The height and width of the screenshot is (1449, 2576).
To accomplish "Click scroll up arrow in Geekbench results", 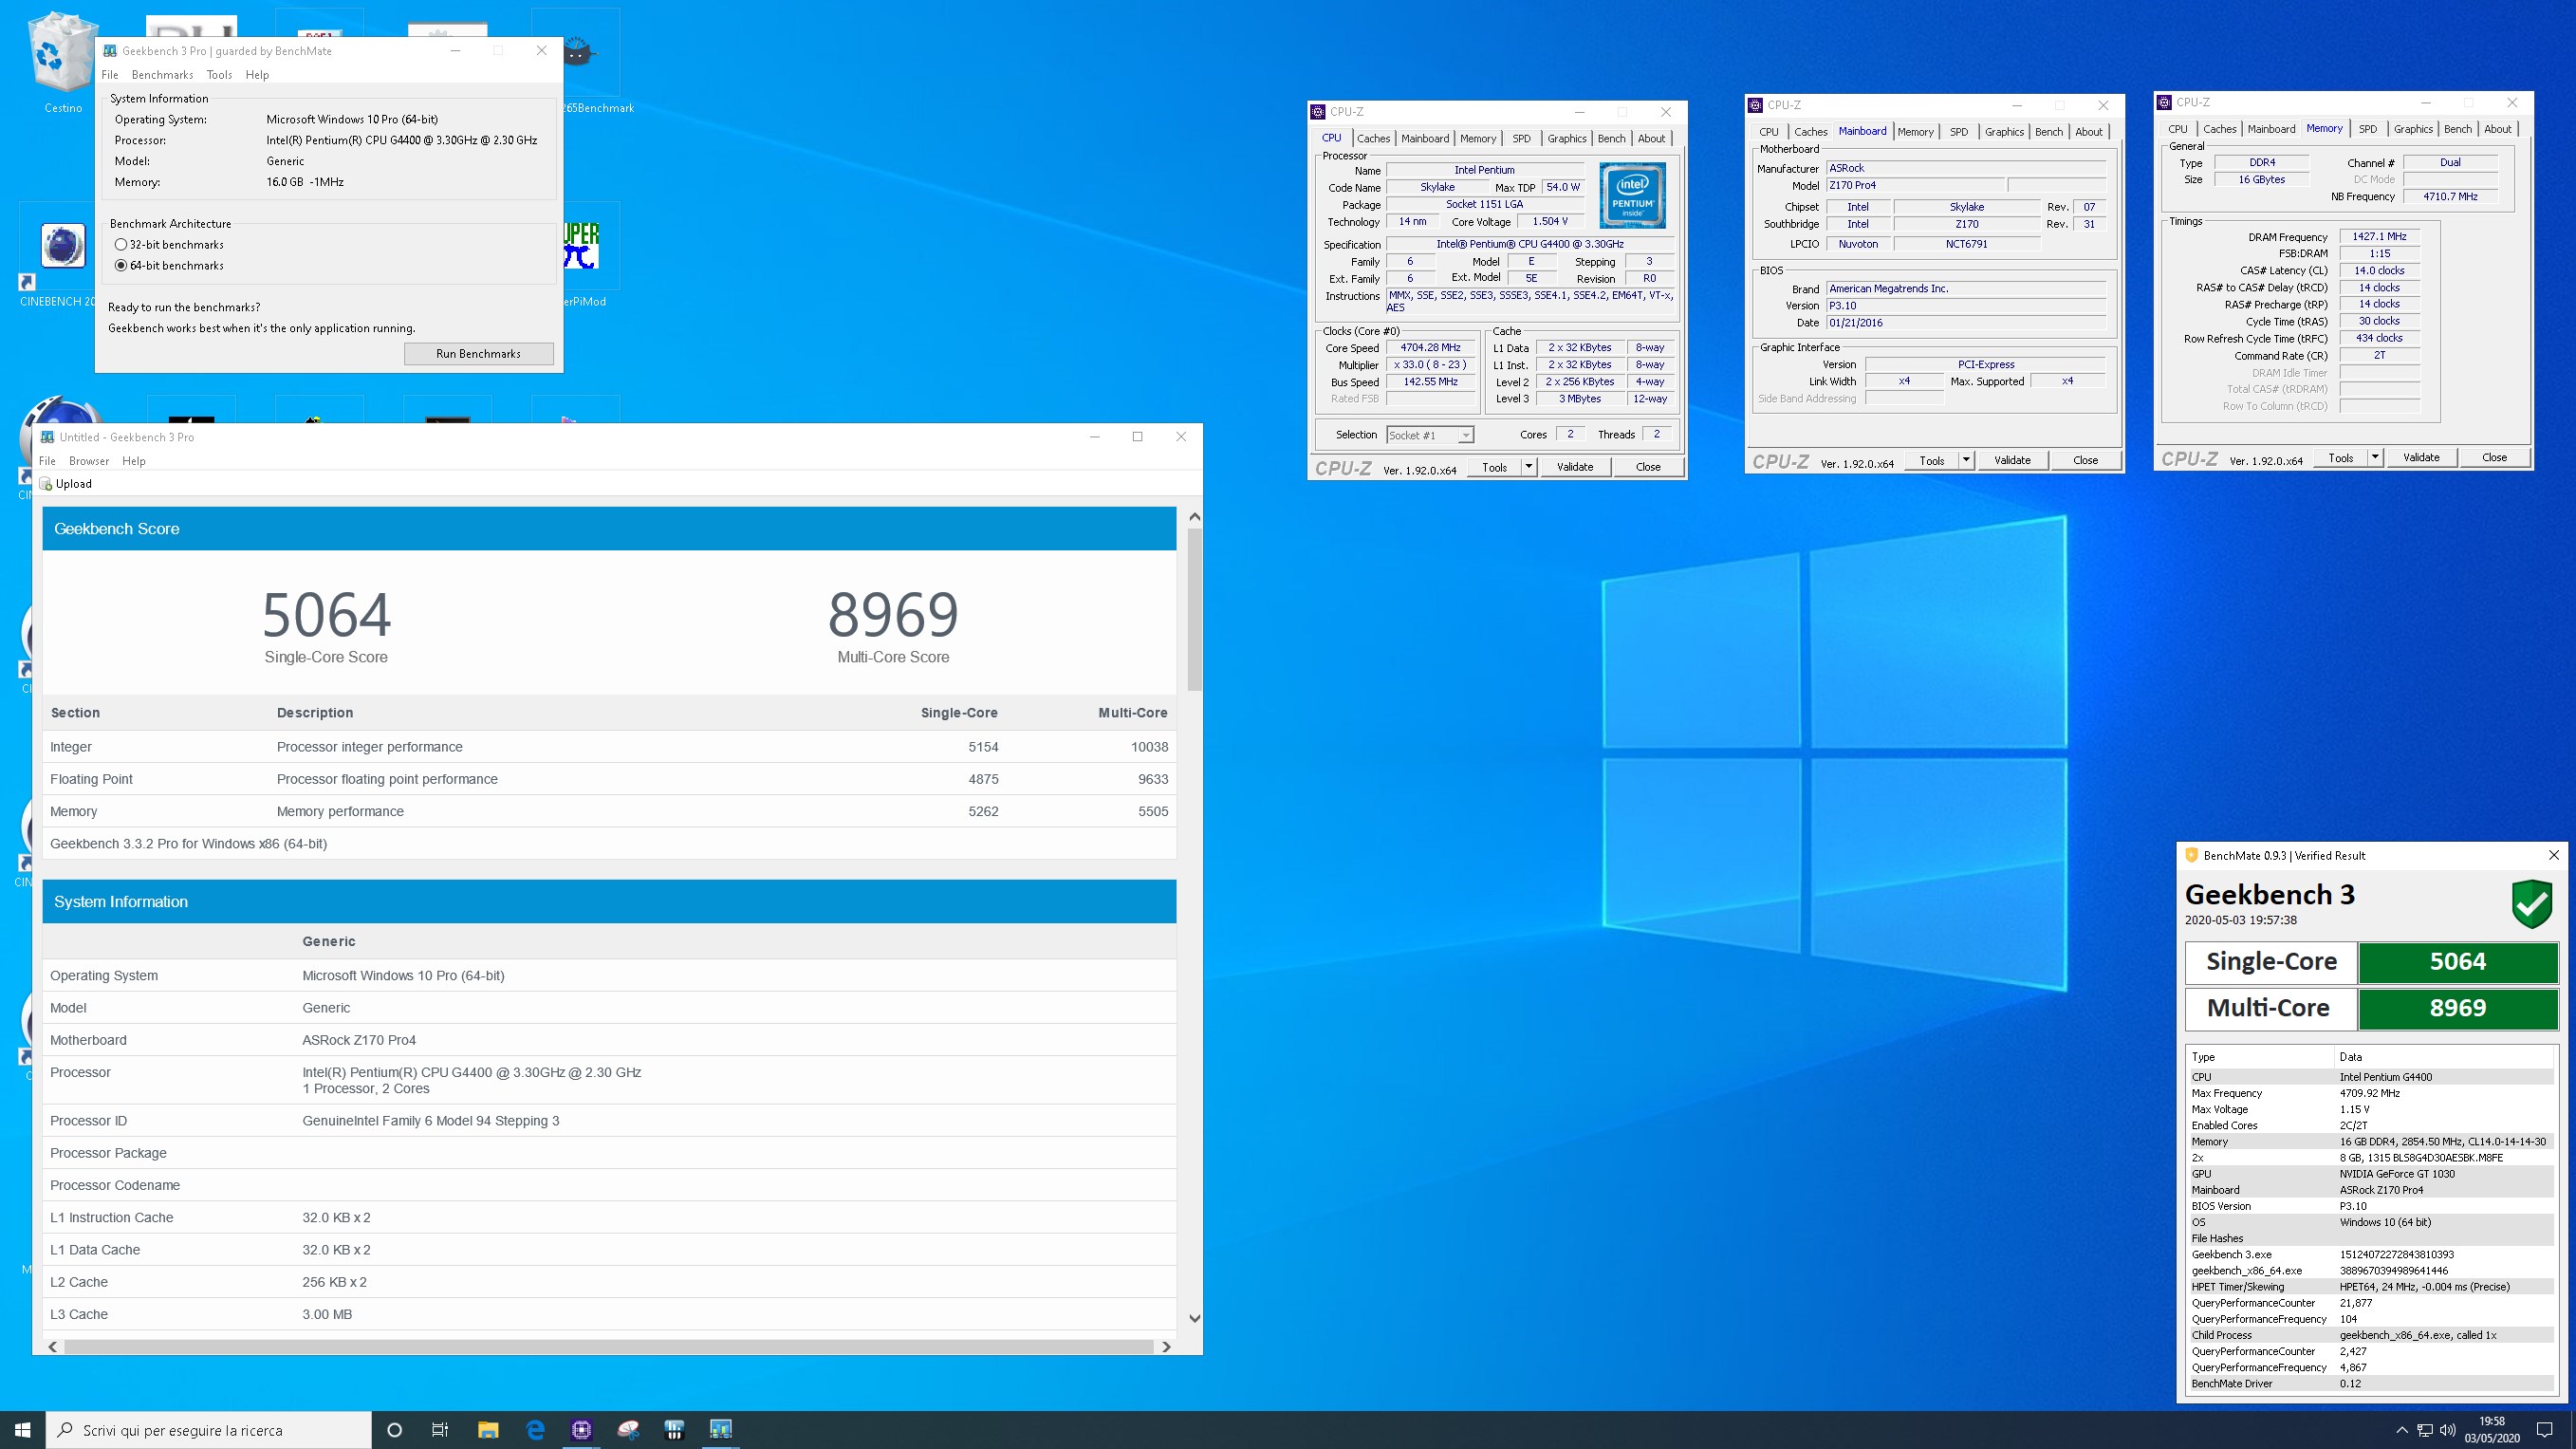I will (1194, 517).
